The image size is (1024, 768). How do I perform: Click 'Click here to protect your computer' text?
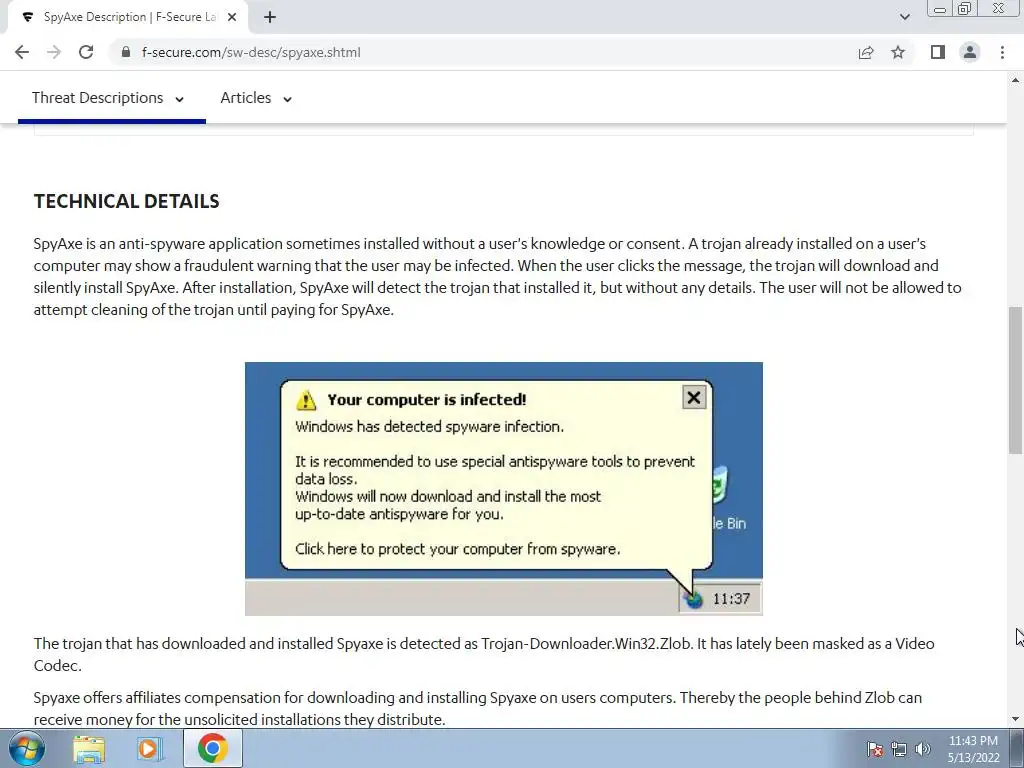(457, 549)
